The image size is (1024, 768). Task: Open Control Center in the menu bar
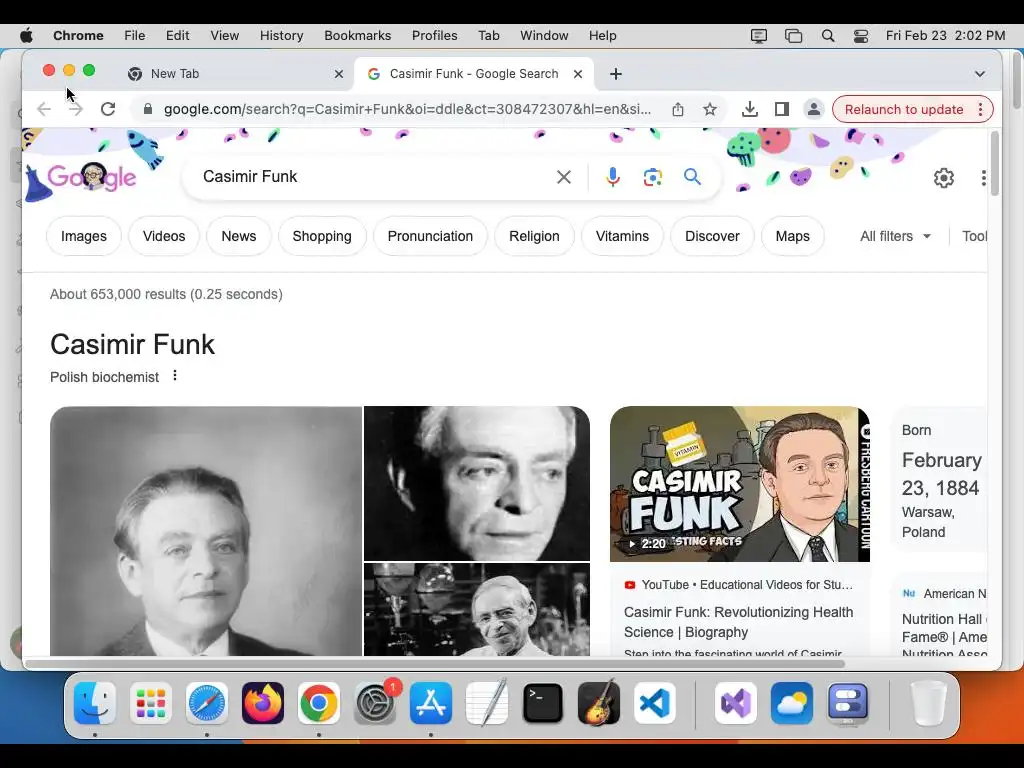click(x=861, y=36)
